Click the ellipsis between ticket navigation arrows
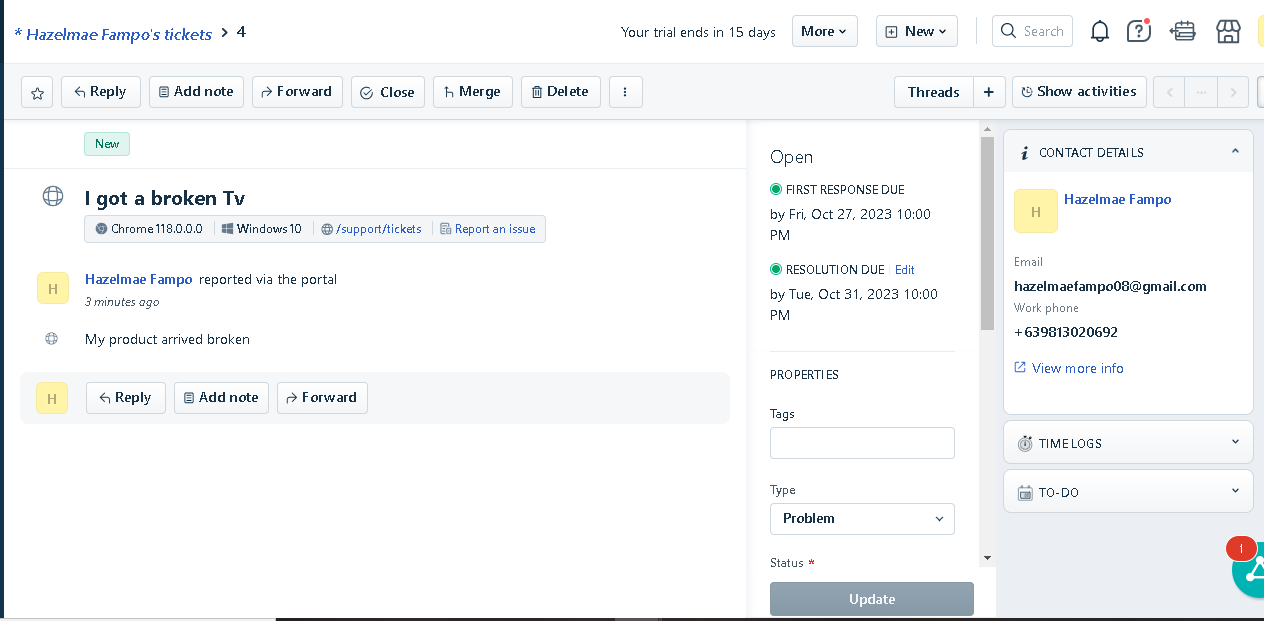The width and height of the screenshot is (1264, 621). coord(1201,92)
